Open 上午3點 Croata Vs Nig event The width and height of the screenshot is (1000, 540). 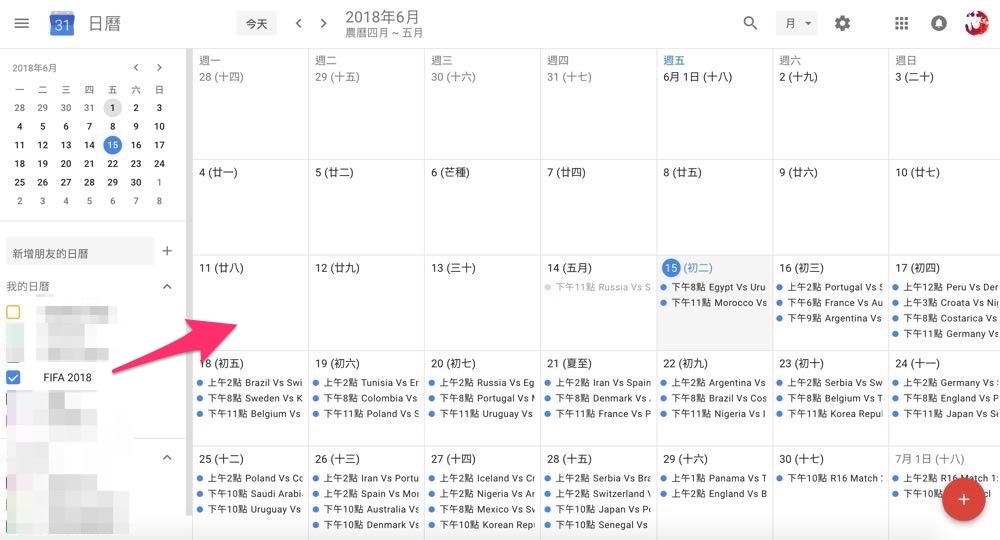pos(945,303)
